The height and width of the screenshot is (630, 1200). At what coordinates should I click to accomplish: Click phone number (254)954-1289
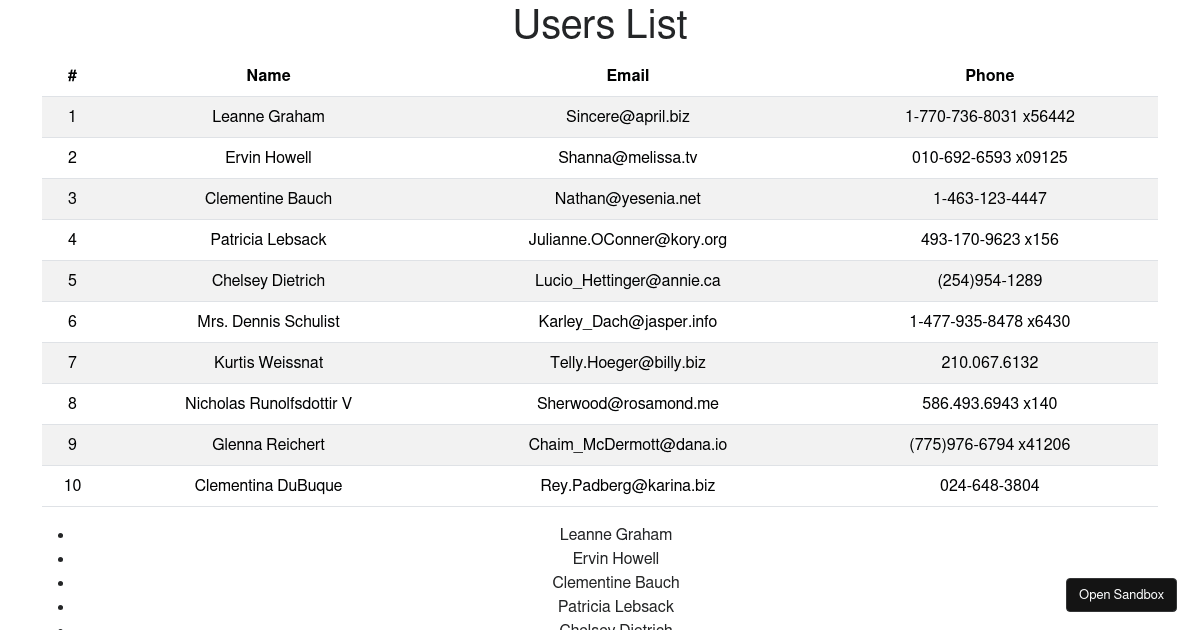click(x=989, y=281)
